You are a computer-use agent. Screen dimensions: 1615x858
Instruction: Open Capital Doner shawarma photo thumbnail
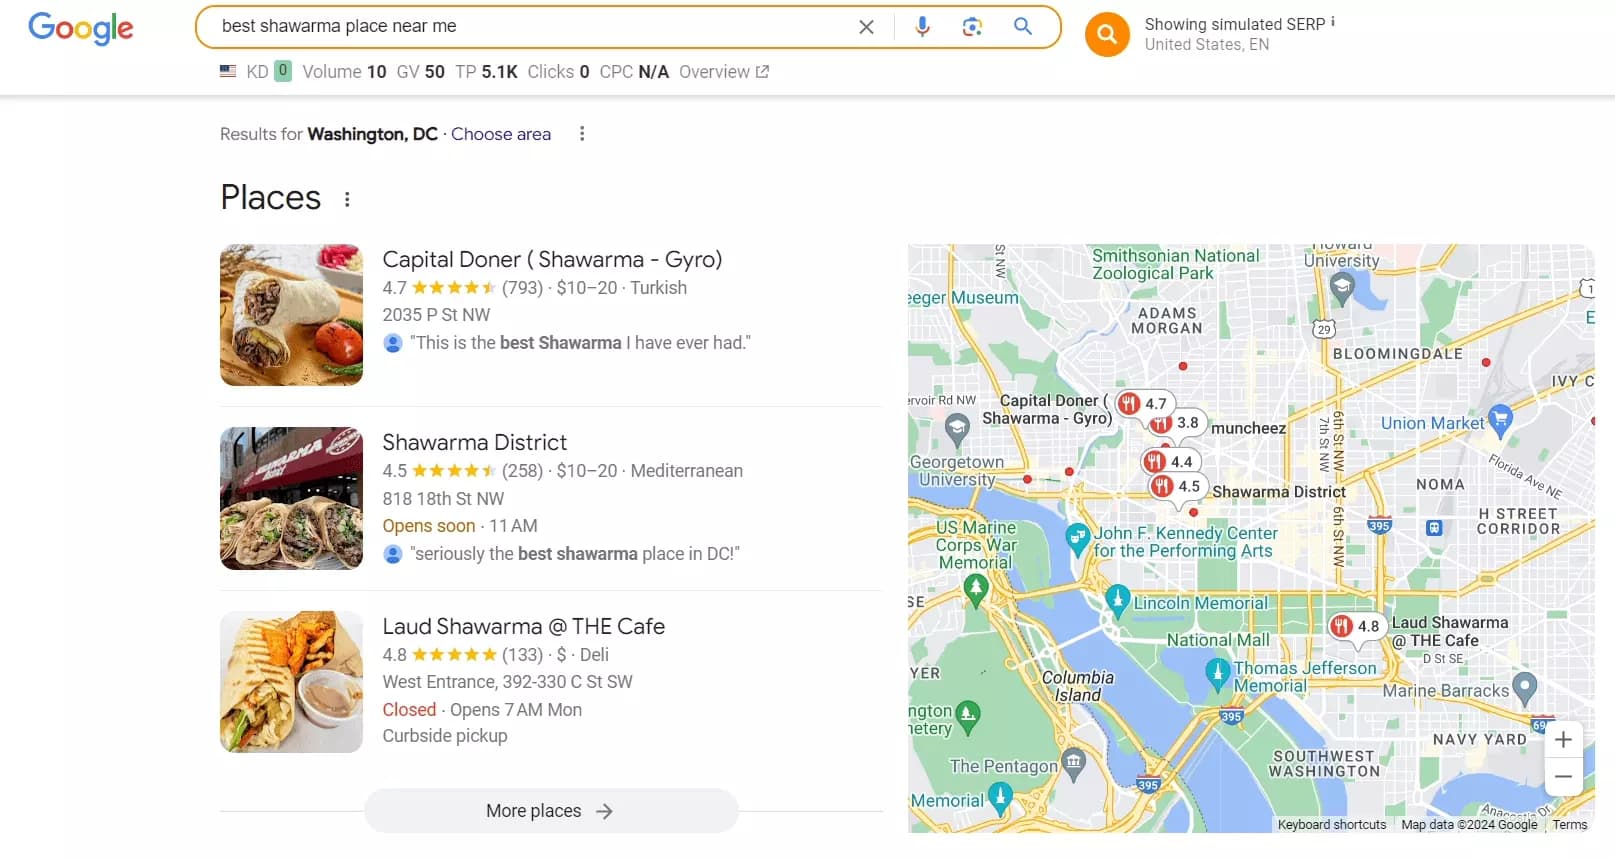click(291, 315)
